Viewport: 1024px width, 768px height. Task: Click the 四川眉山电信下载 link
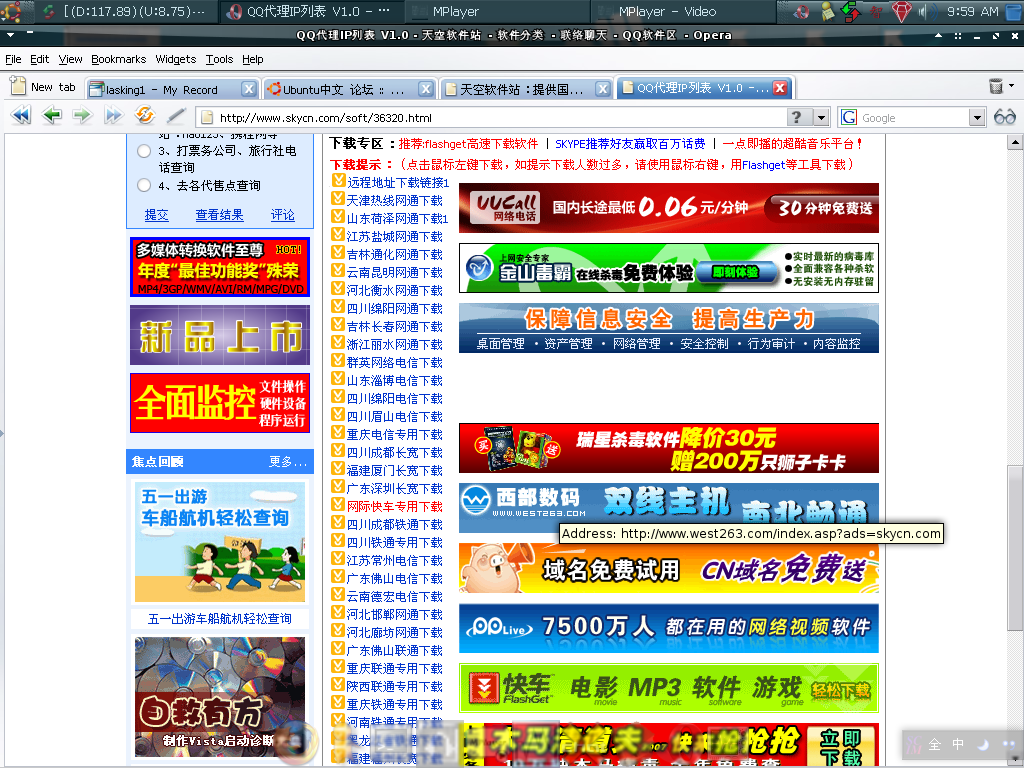pos(394,417)
